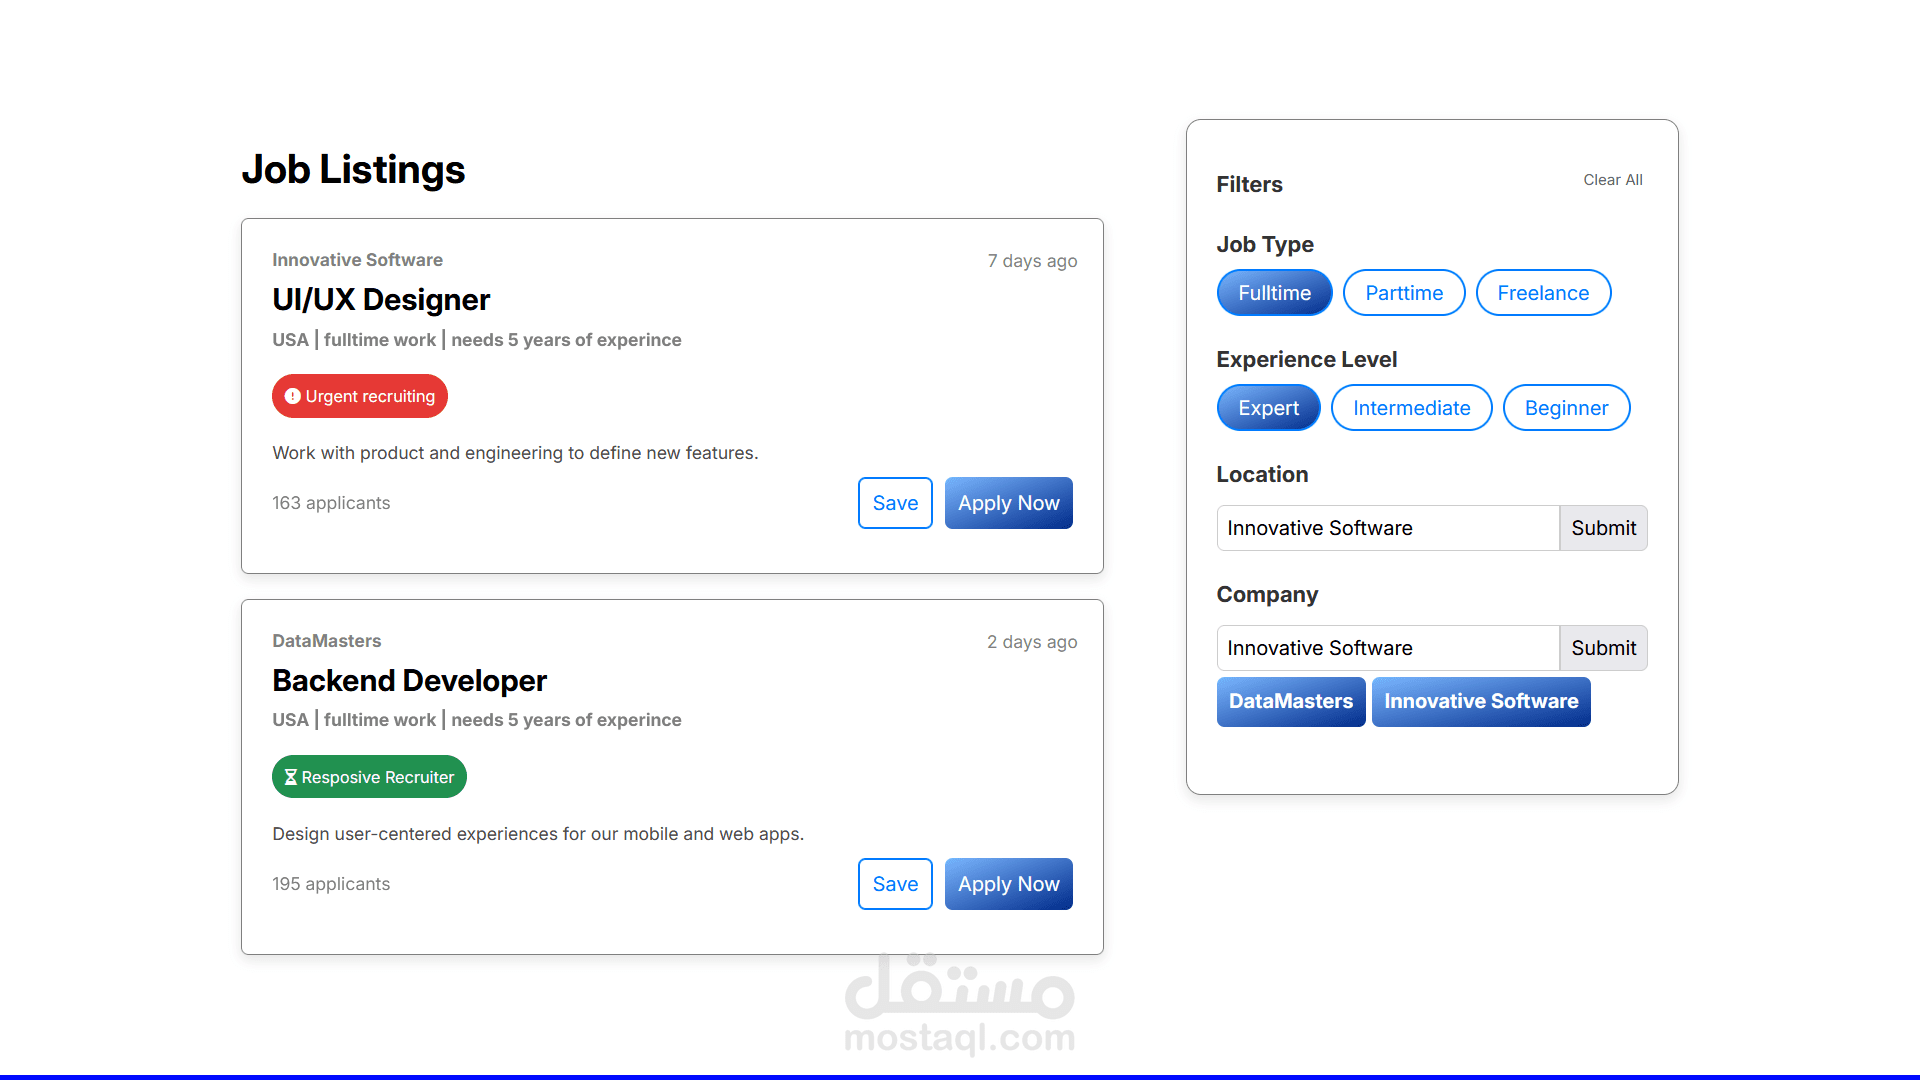Image resolution: width=1920 pixels, height=1080 pixels.
Task: Submit the Location filter
Action: [x=1602, y=528]
